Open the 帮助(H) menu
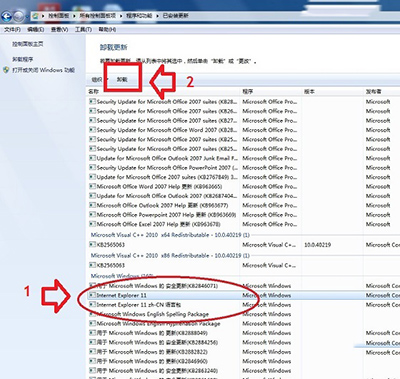This screenshot has height=379, width=400. 107,30
